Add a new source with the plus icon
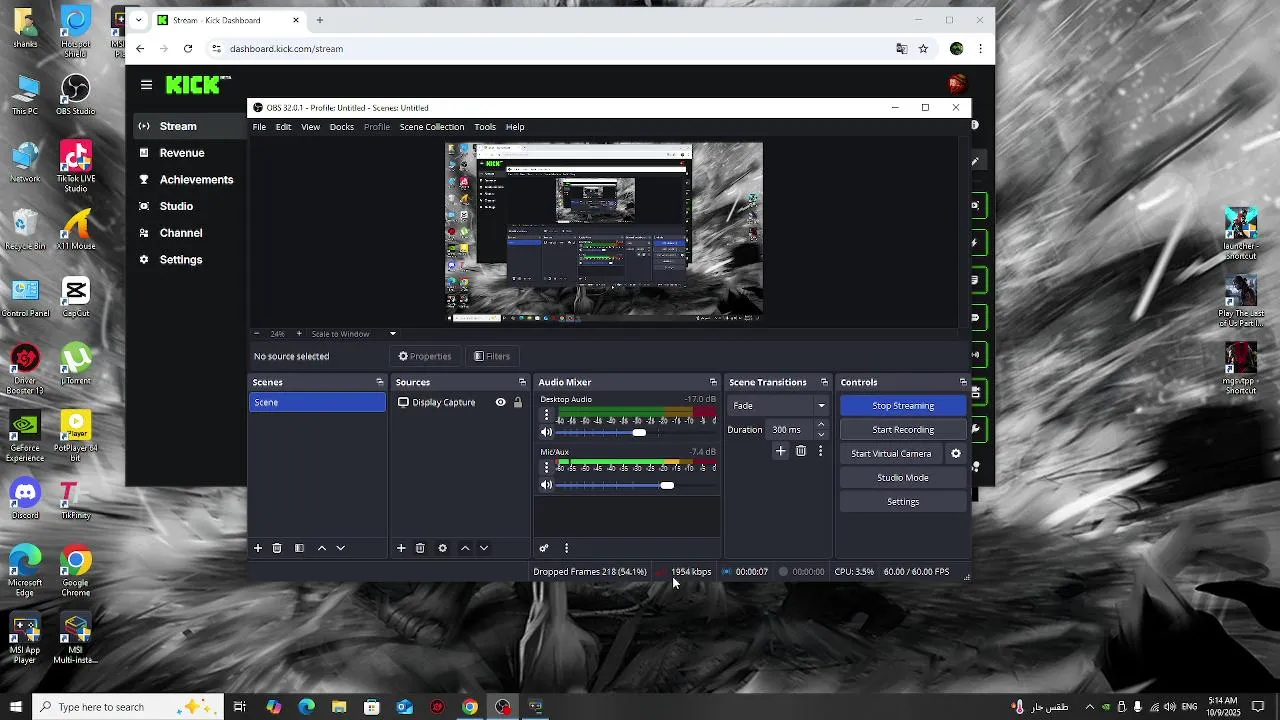 tap(401, 548)
